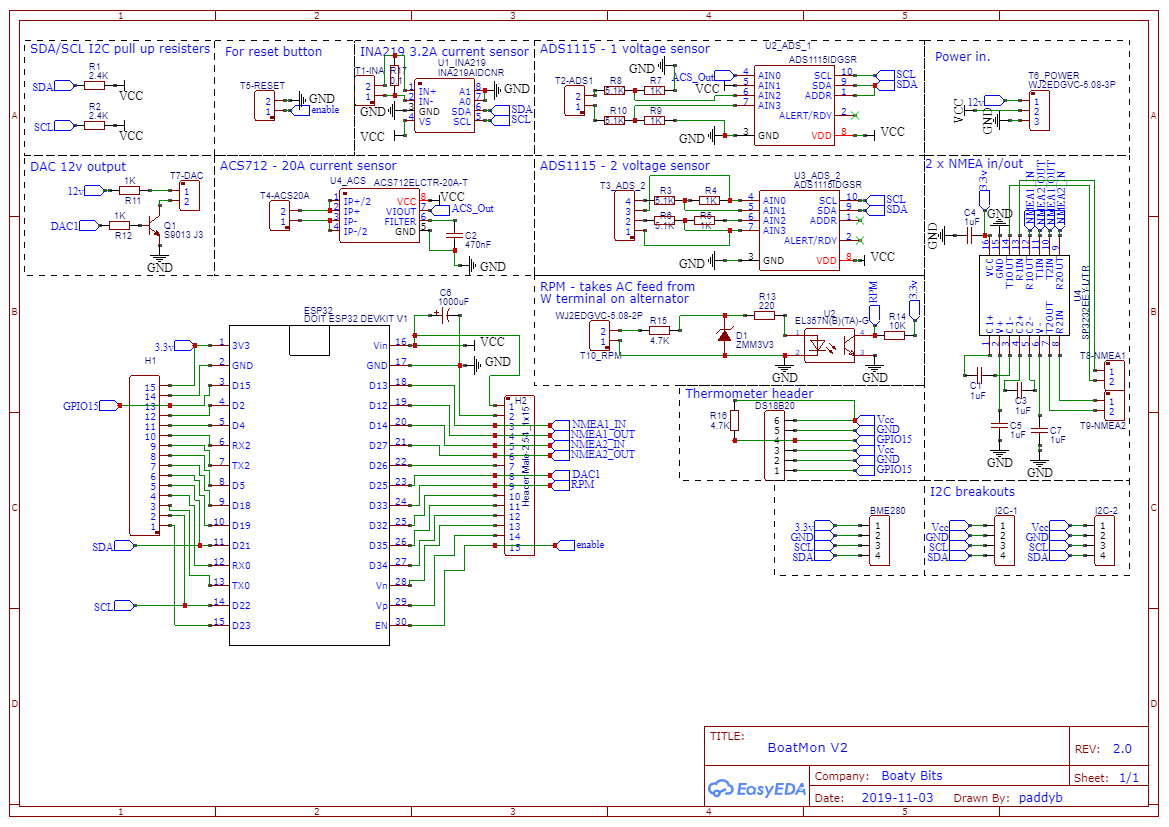The image size is (1169, 827).
Task: Select the BME280 header symbol
Action: (880, 541)
